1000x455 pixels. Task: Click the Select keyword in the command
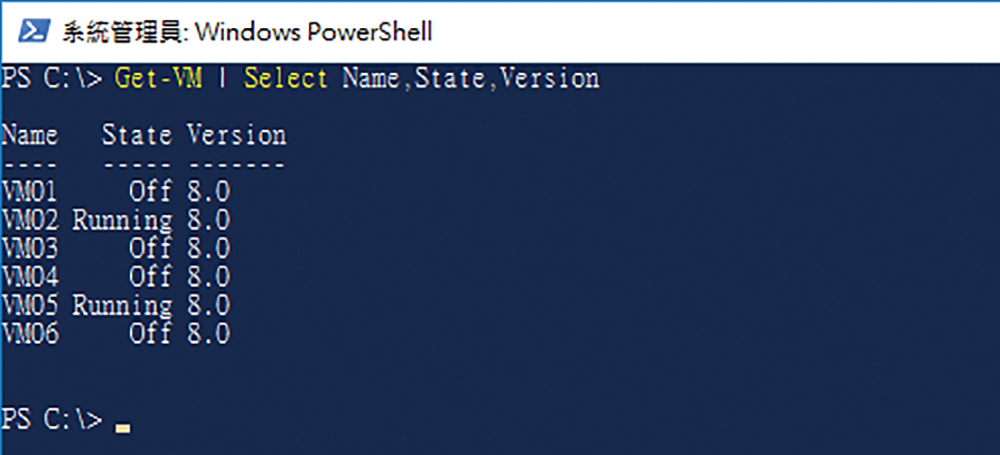(286, 78)
